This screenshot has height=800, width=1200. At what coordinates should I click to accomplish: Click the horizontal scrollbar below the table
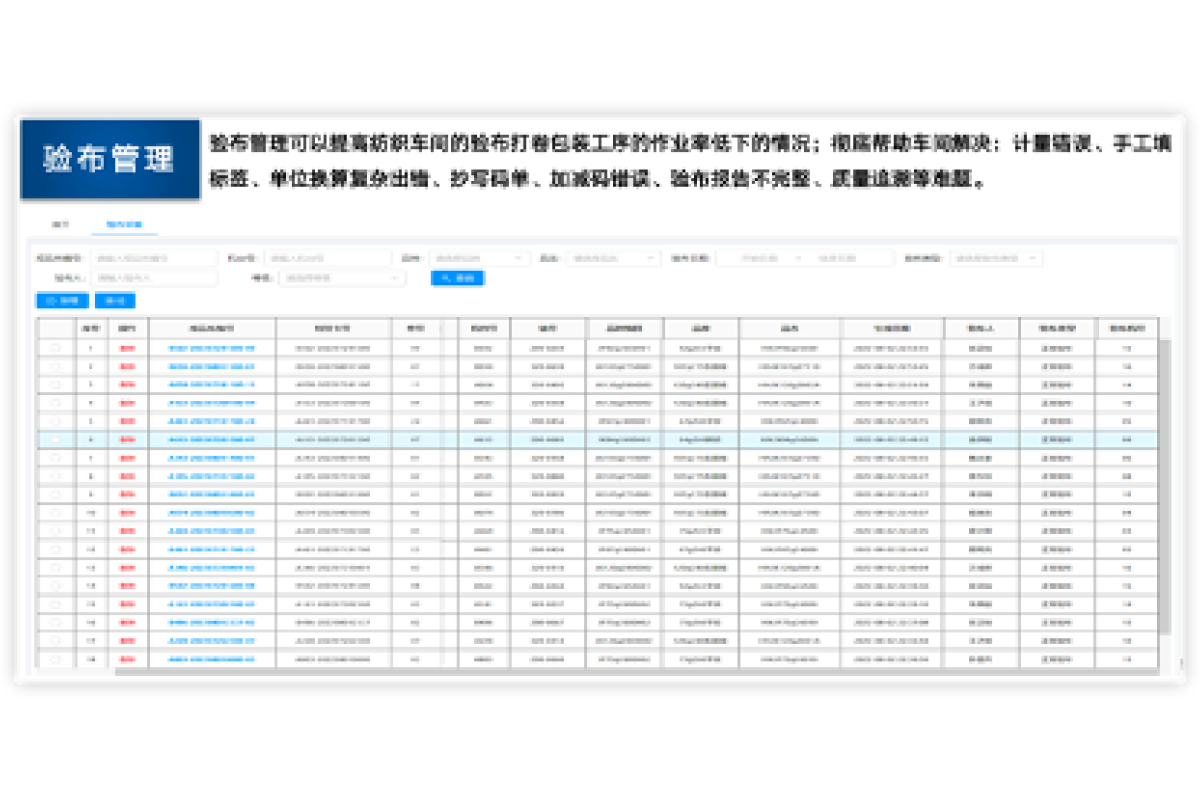pyautogui.click(x=600, y=672)
